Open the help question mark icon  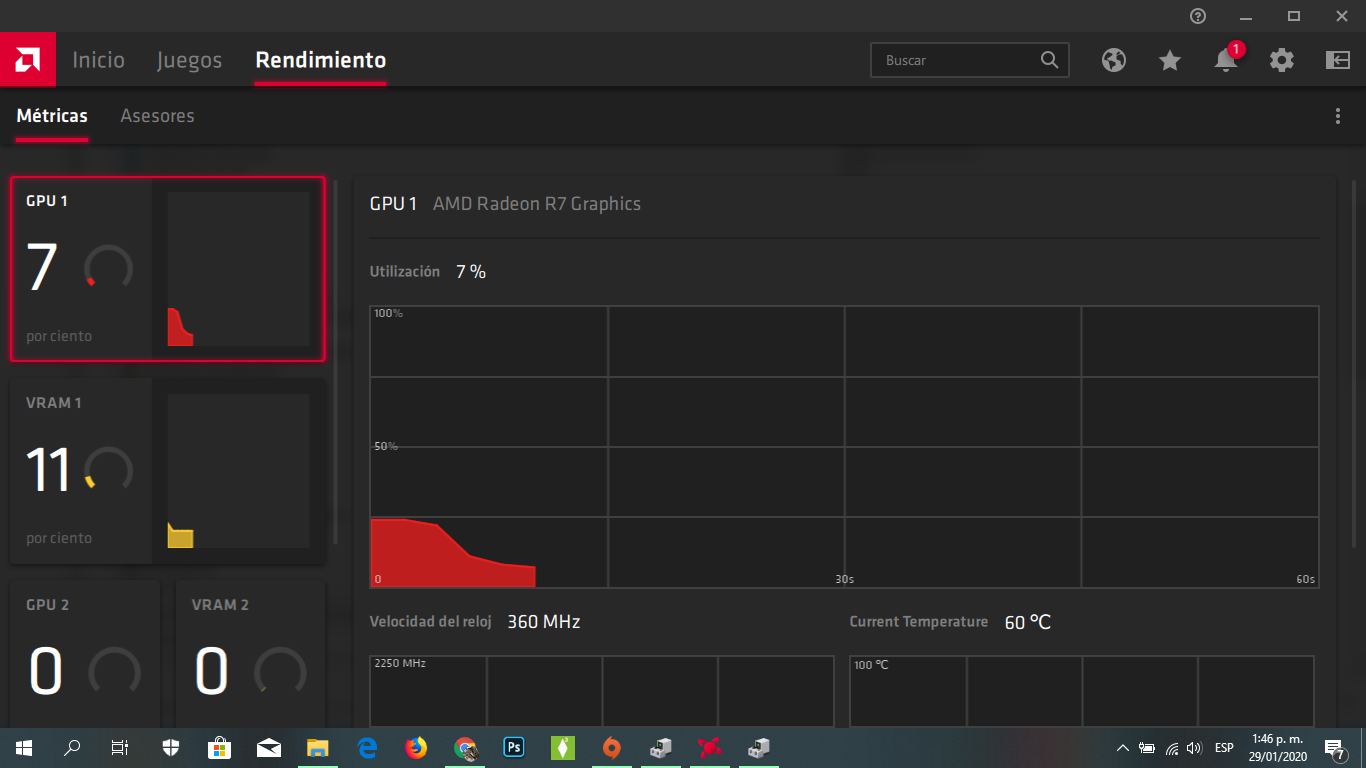1198,16
